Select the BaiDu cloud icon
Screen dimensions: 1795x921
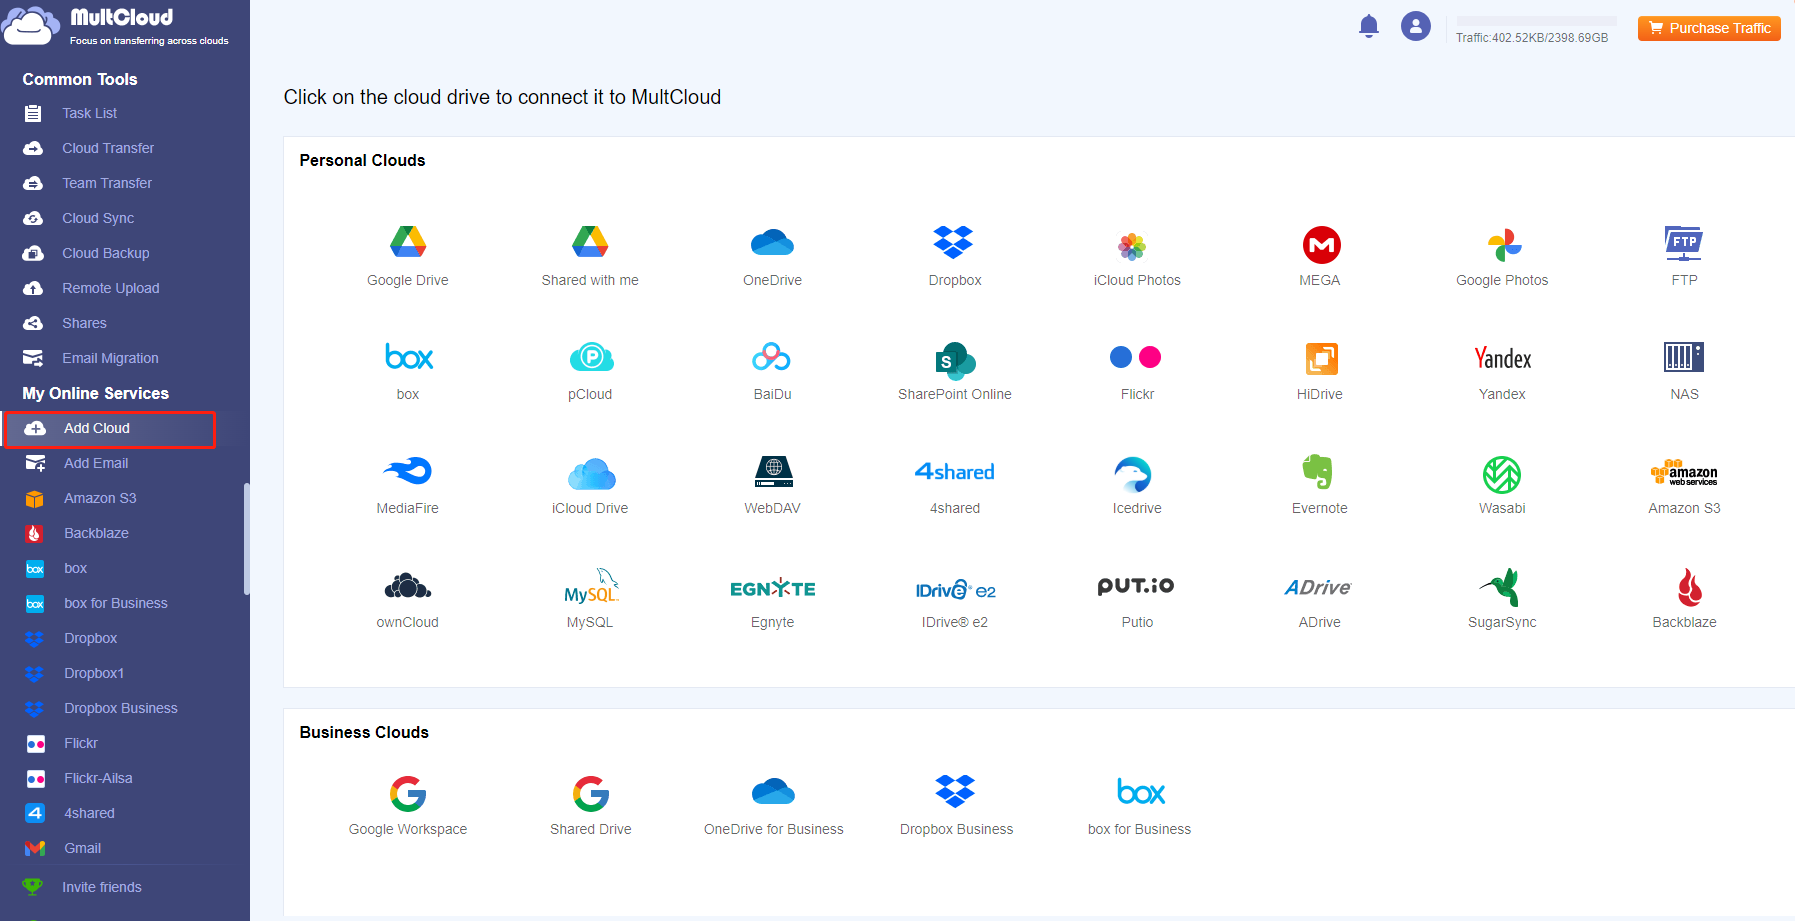(x=772, y=357)
